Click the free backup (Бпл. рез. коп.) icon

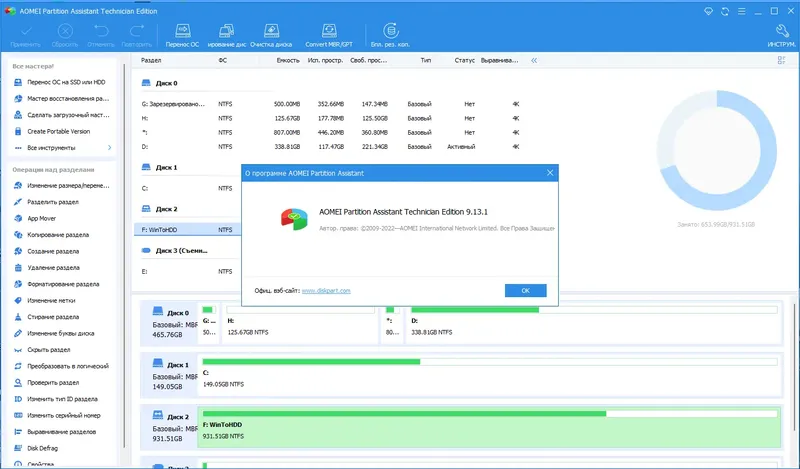[x=390, y=35]
